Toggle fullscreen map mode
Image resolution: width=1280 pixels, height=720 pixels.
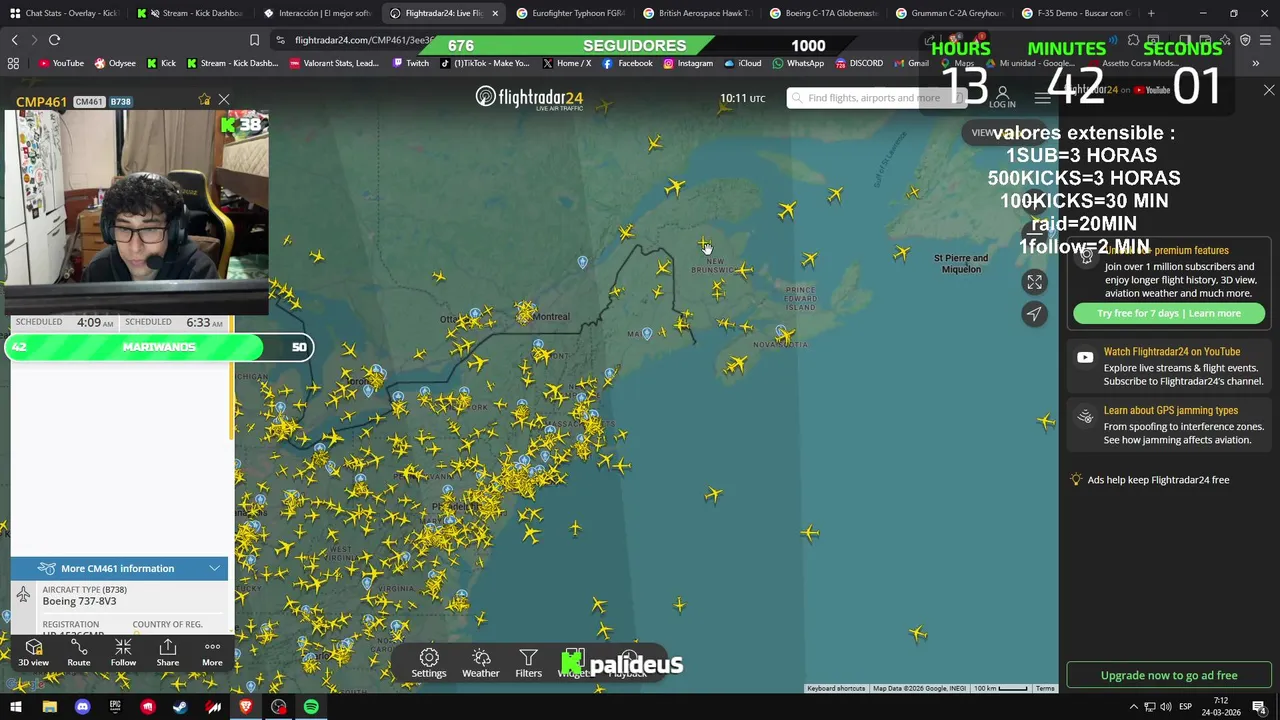pos(1034,282)
